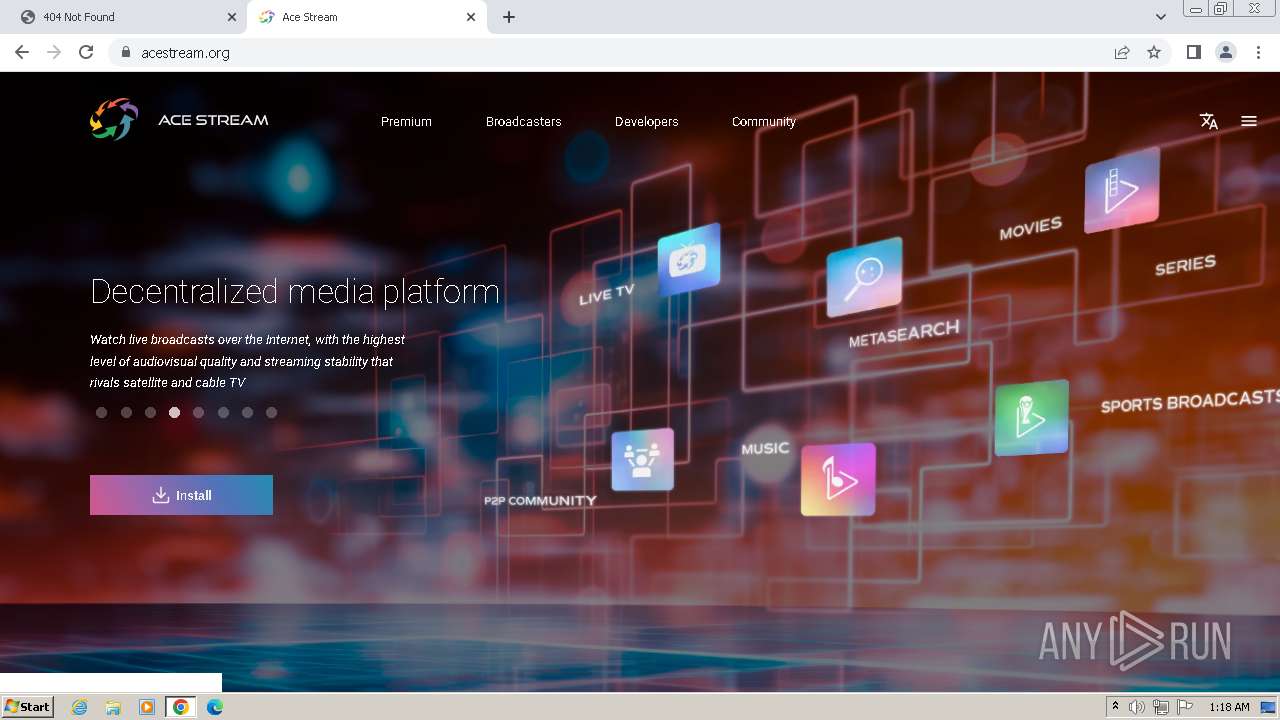Select the fifth carousel slide dot
The image size is (1280, 720).
click(199, 412)
